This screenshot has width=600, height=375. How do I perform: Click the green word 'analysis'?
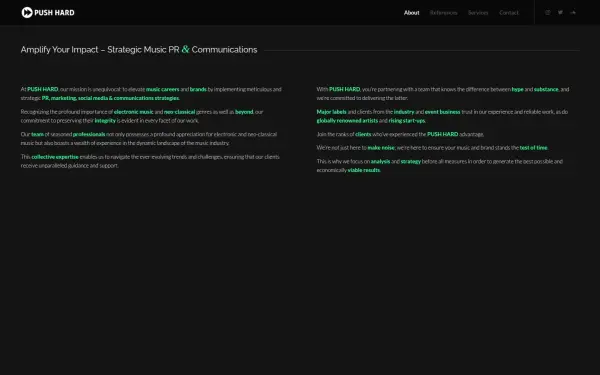tap(380, 161)
